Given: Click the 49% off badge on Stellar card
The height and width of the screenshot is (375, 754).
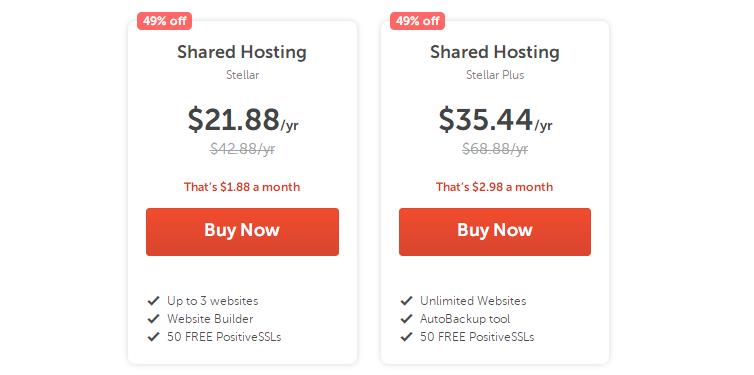Looking at the screenshot, I should [x=164, y=21].
